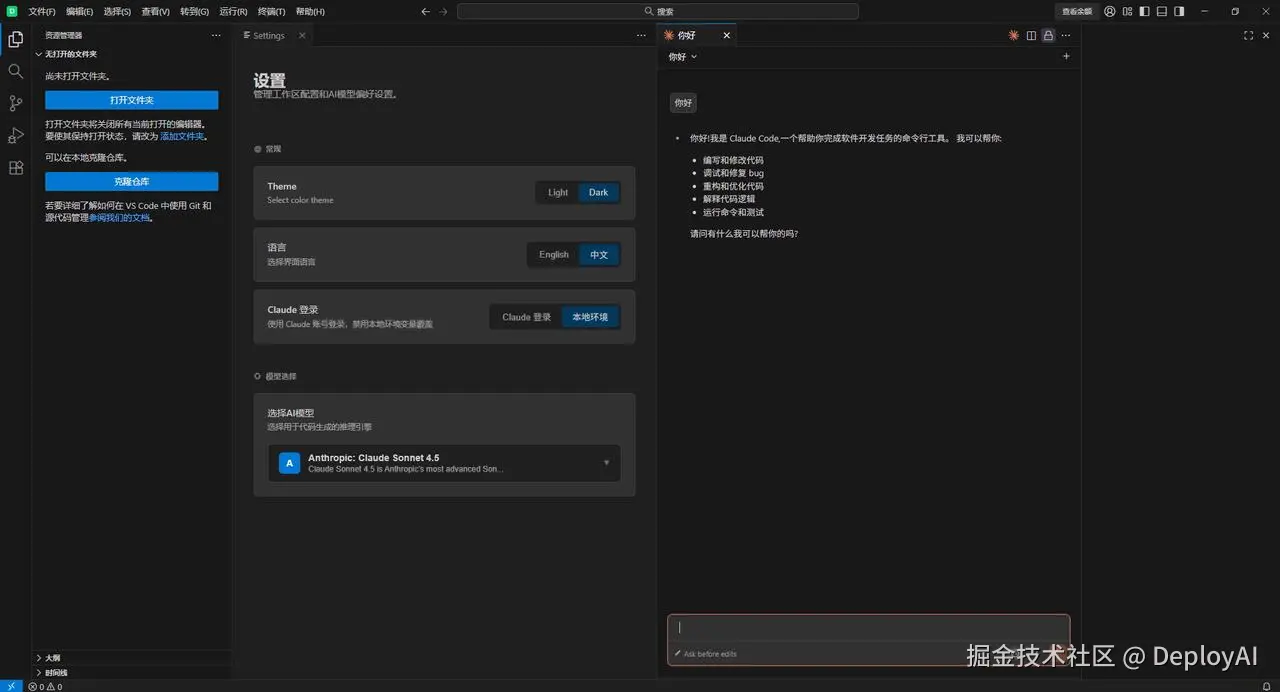Click the app logo in the title bar
Image resolution: width=1280 pixels, height=692 pixels.
(x=12, y=11)
